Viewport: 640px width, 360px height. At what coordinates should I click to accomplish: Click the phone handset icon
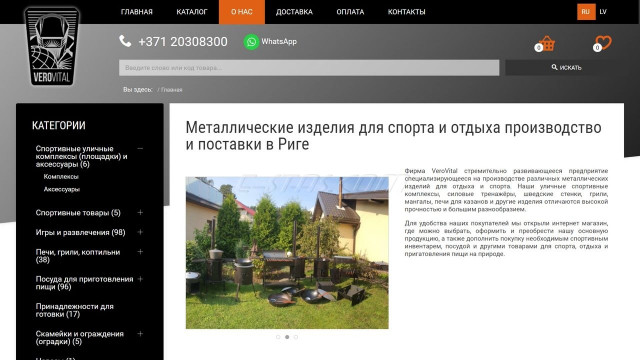point(125,41)
